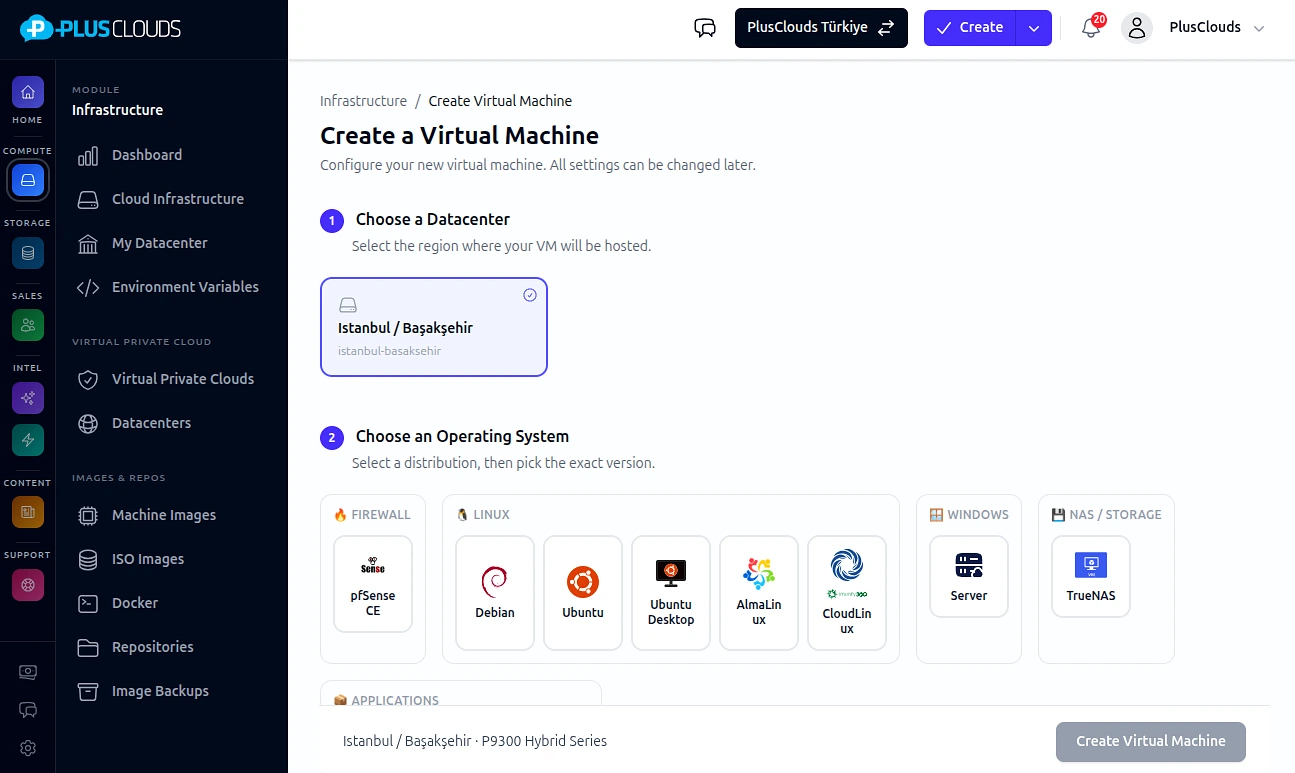
Task: Open Virtual Private Clouds menu item
Action: pos(182,379)
